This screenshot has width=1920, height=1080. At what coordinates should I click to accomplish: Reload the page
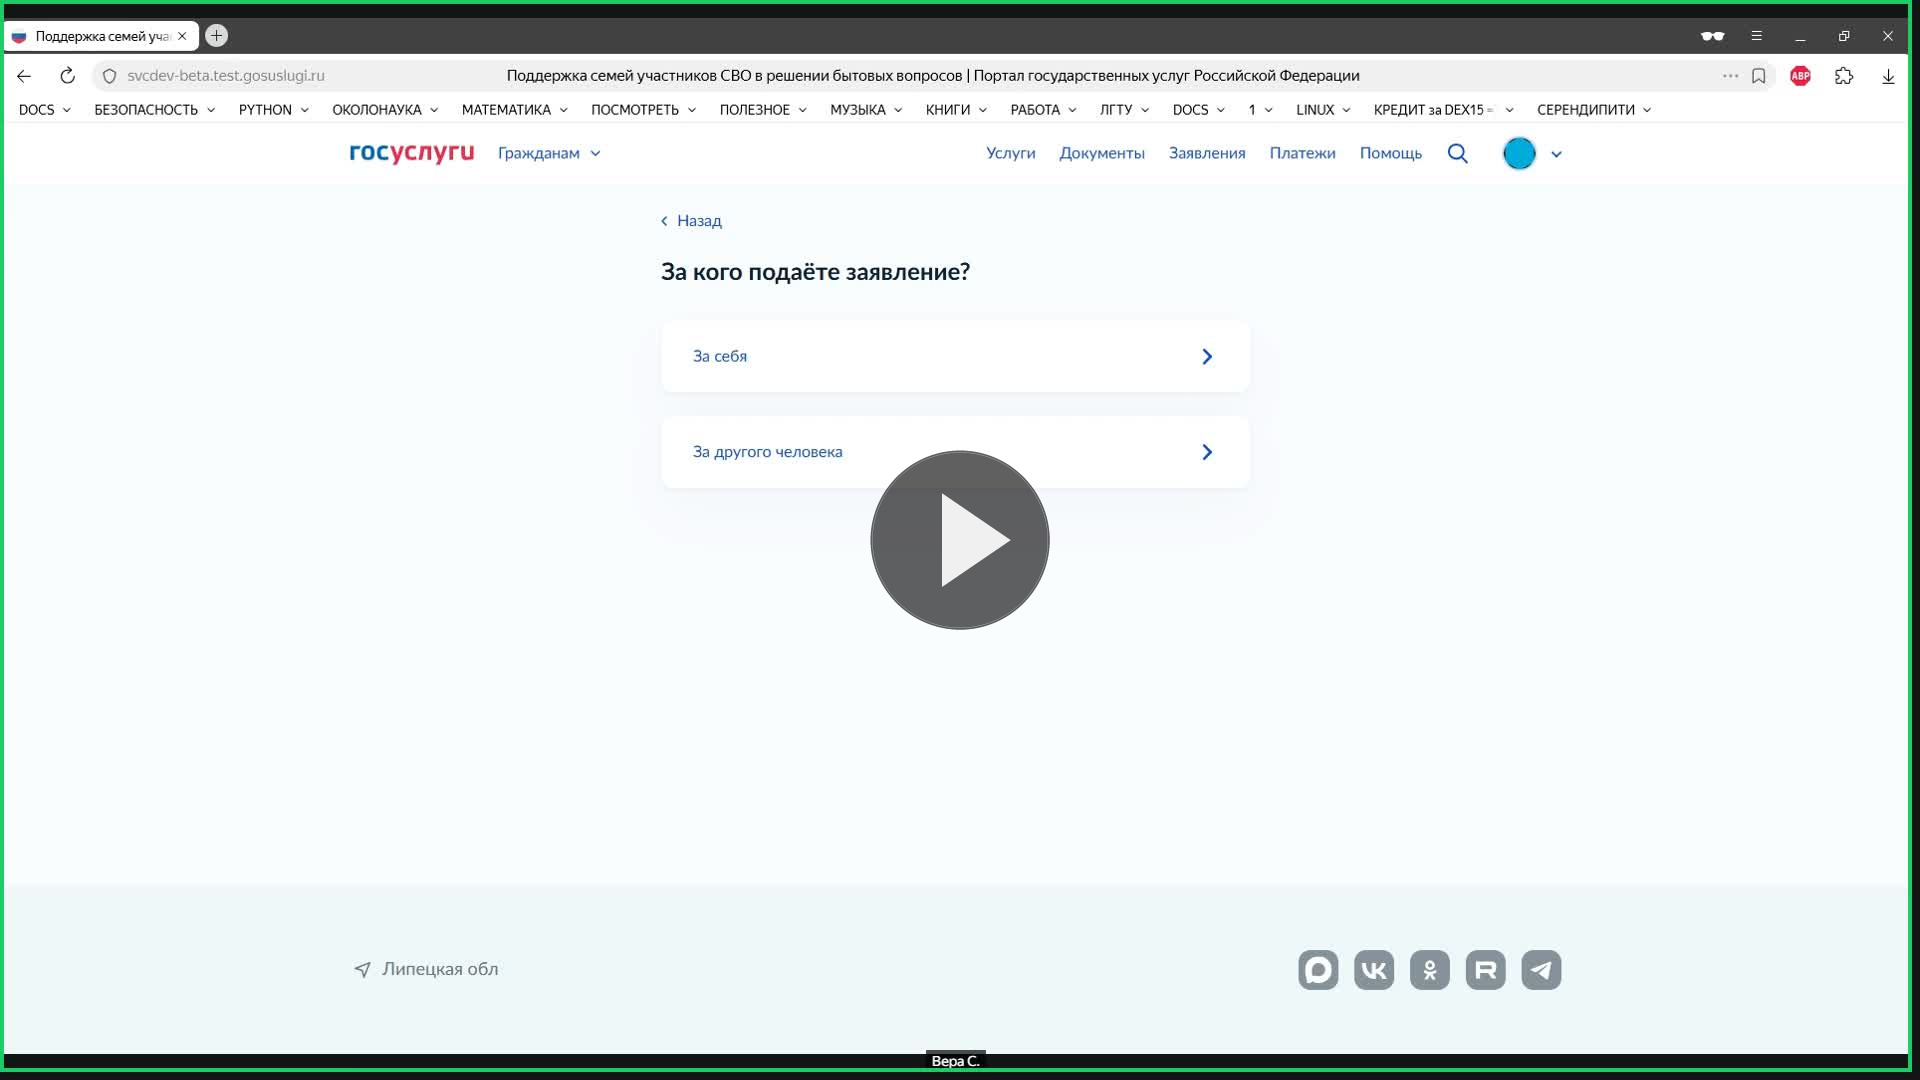67,76
